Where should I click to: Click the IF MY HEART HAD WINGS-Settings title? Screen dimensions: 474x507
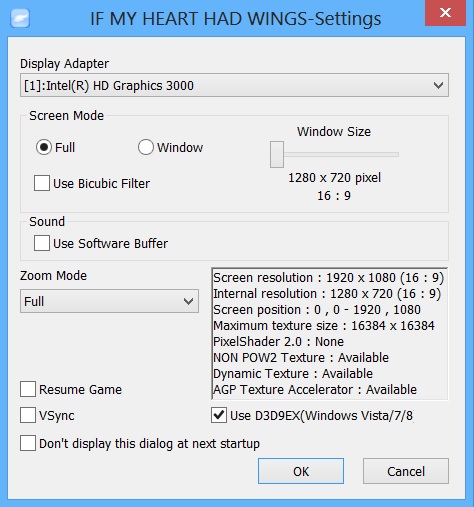tap(236, 19)
